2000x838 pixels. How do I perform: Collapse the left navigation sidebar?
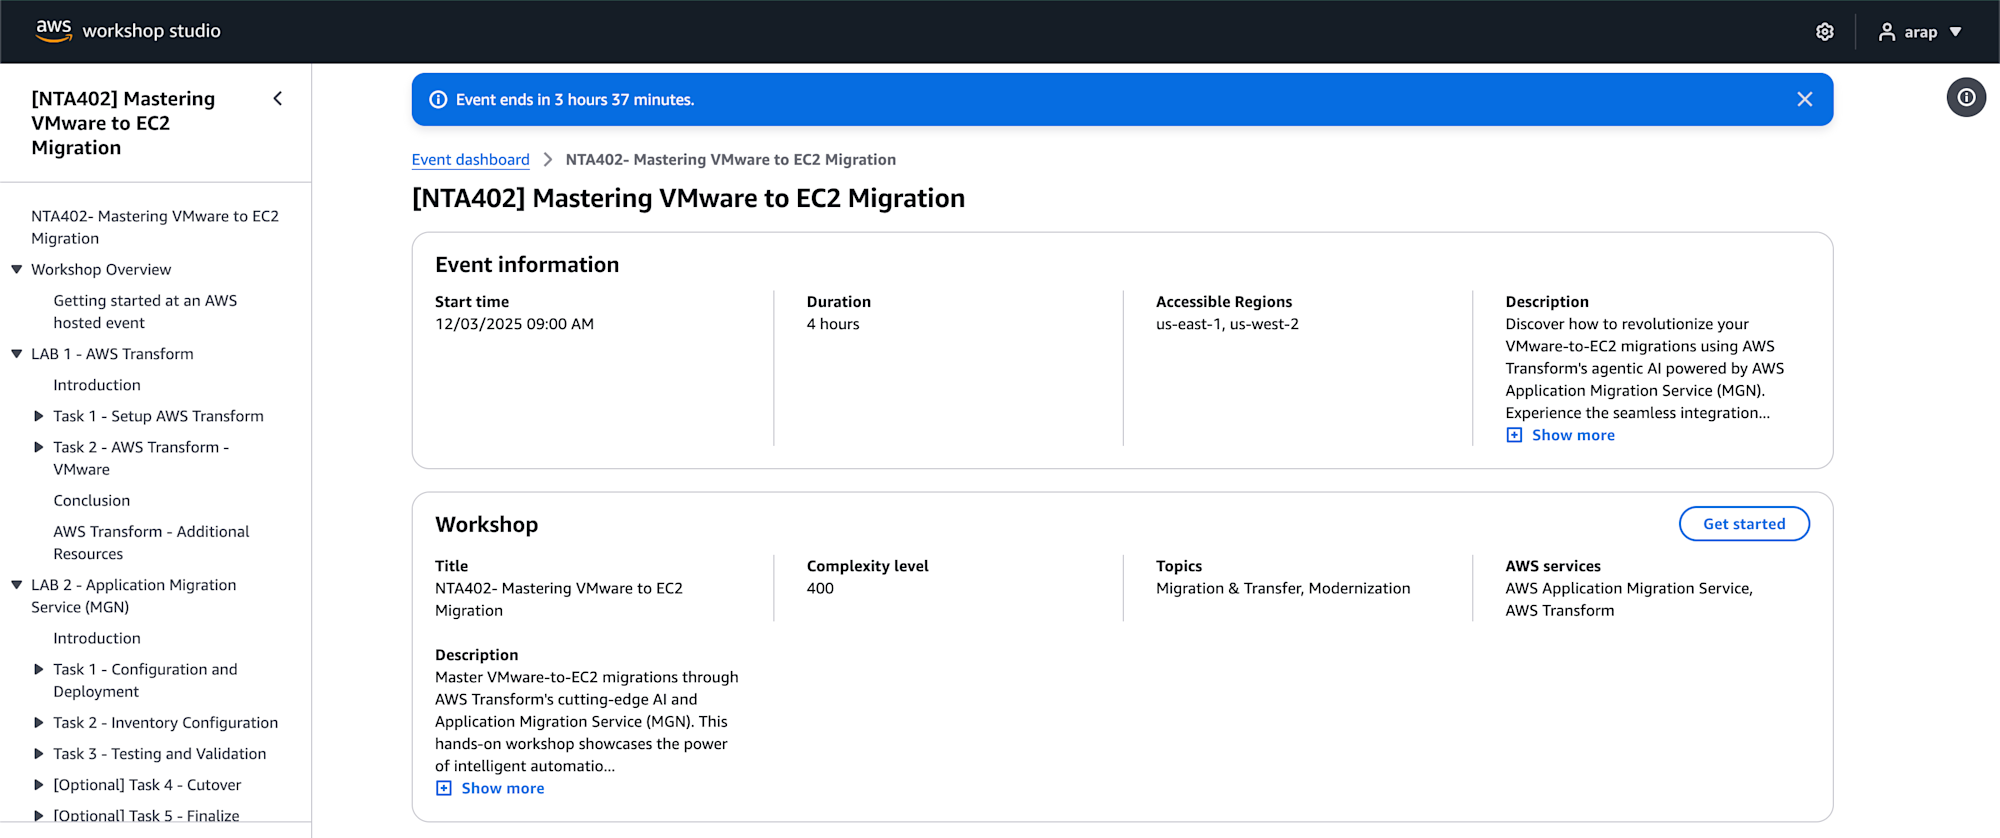click(278, 98)
